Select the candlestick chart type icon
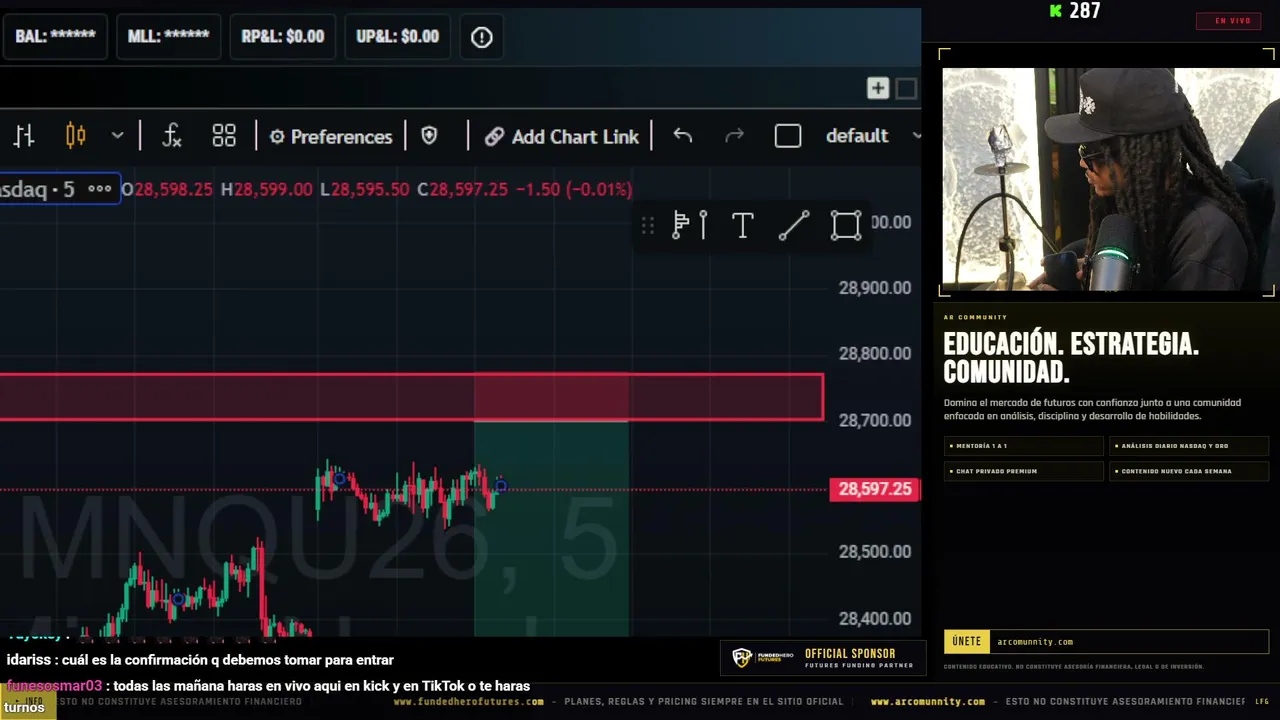This screenshot has width=1280, height=720. click(x=76, y=136)
